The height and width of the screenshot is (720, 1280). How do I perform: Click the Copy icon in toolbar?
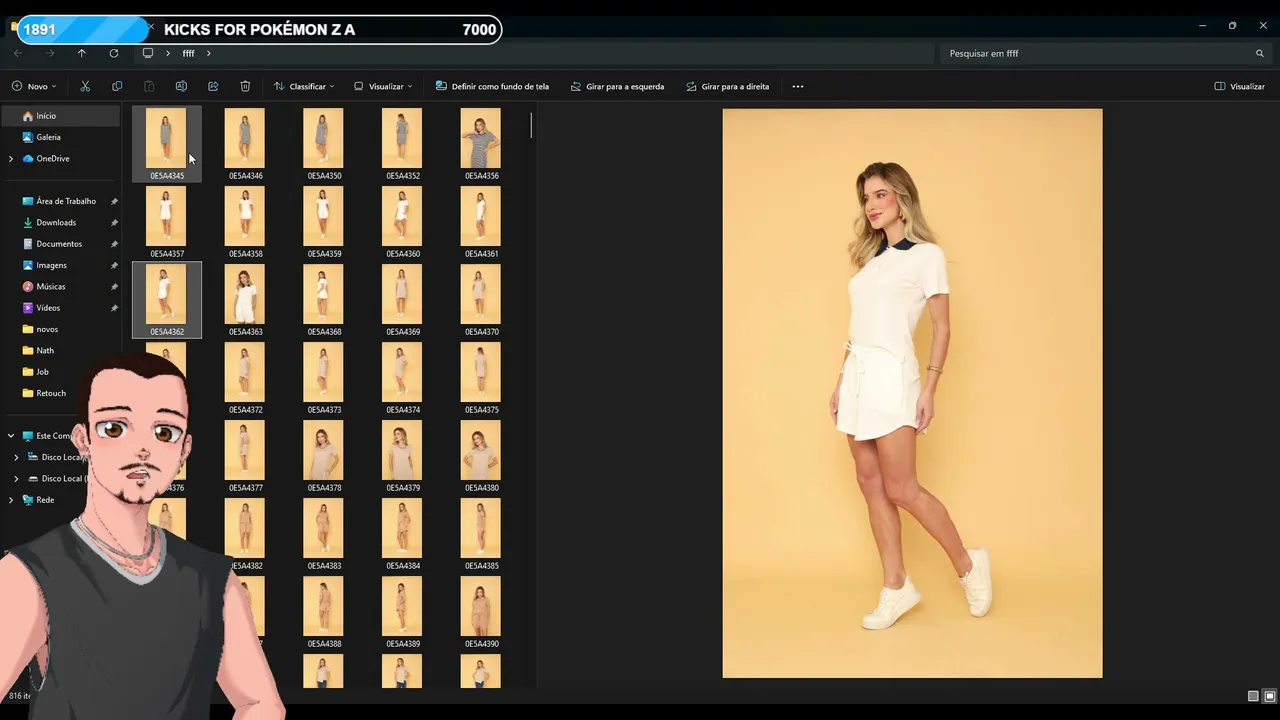coord(117,86)
